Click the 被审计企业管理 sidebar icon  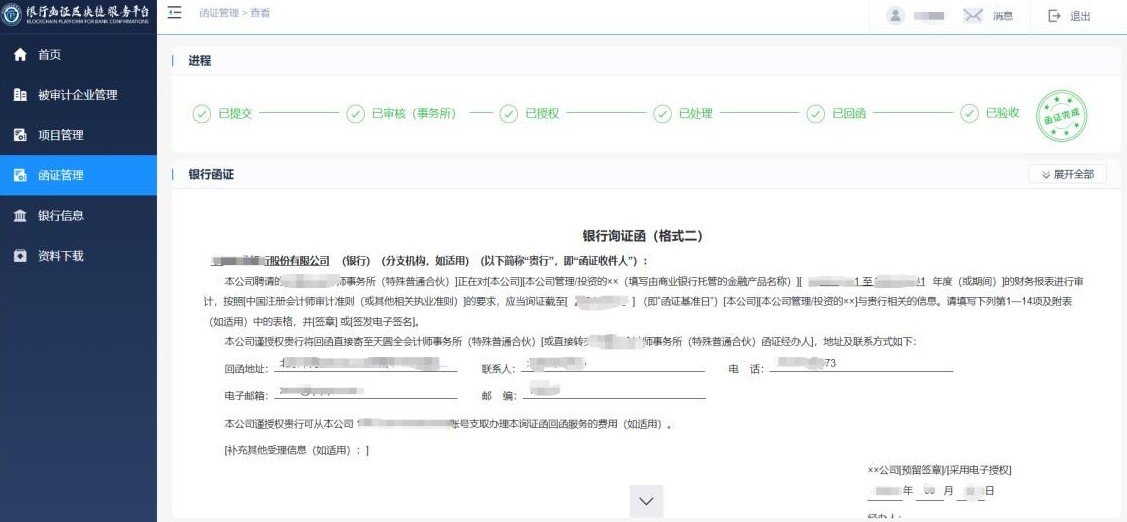19,95
